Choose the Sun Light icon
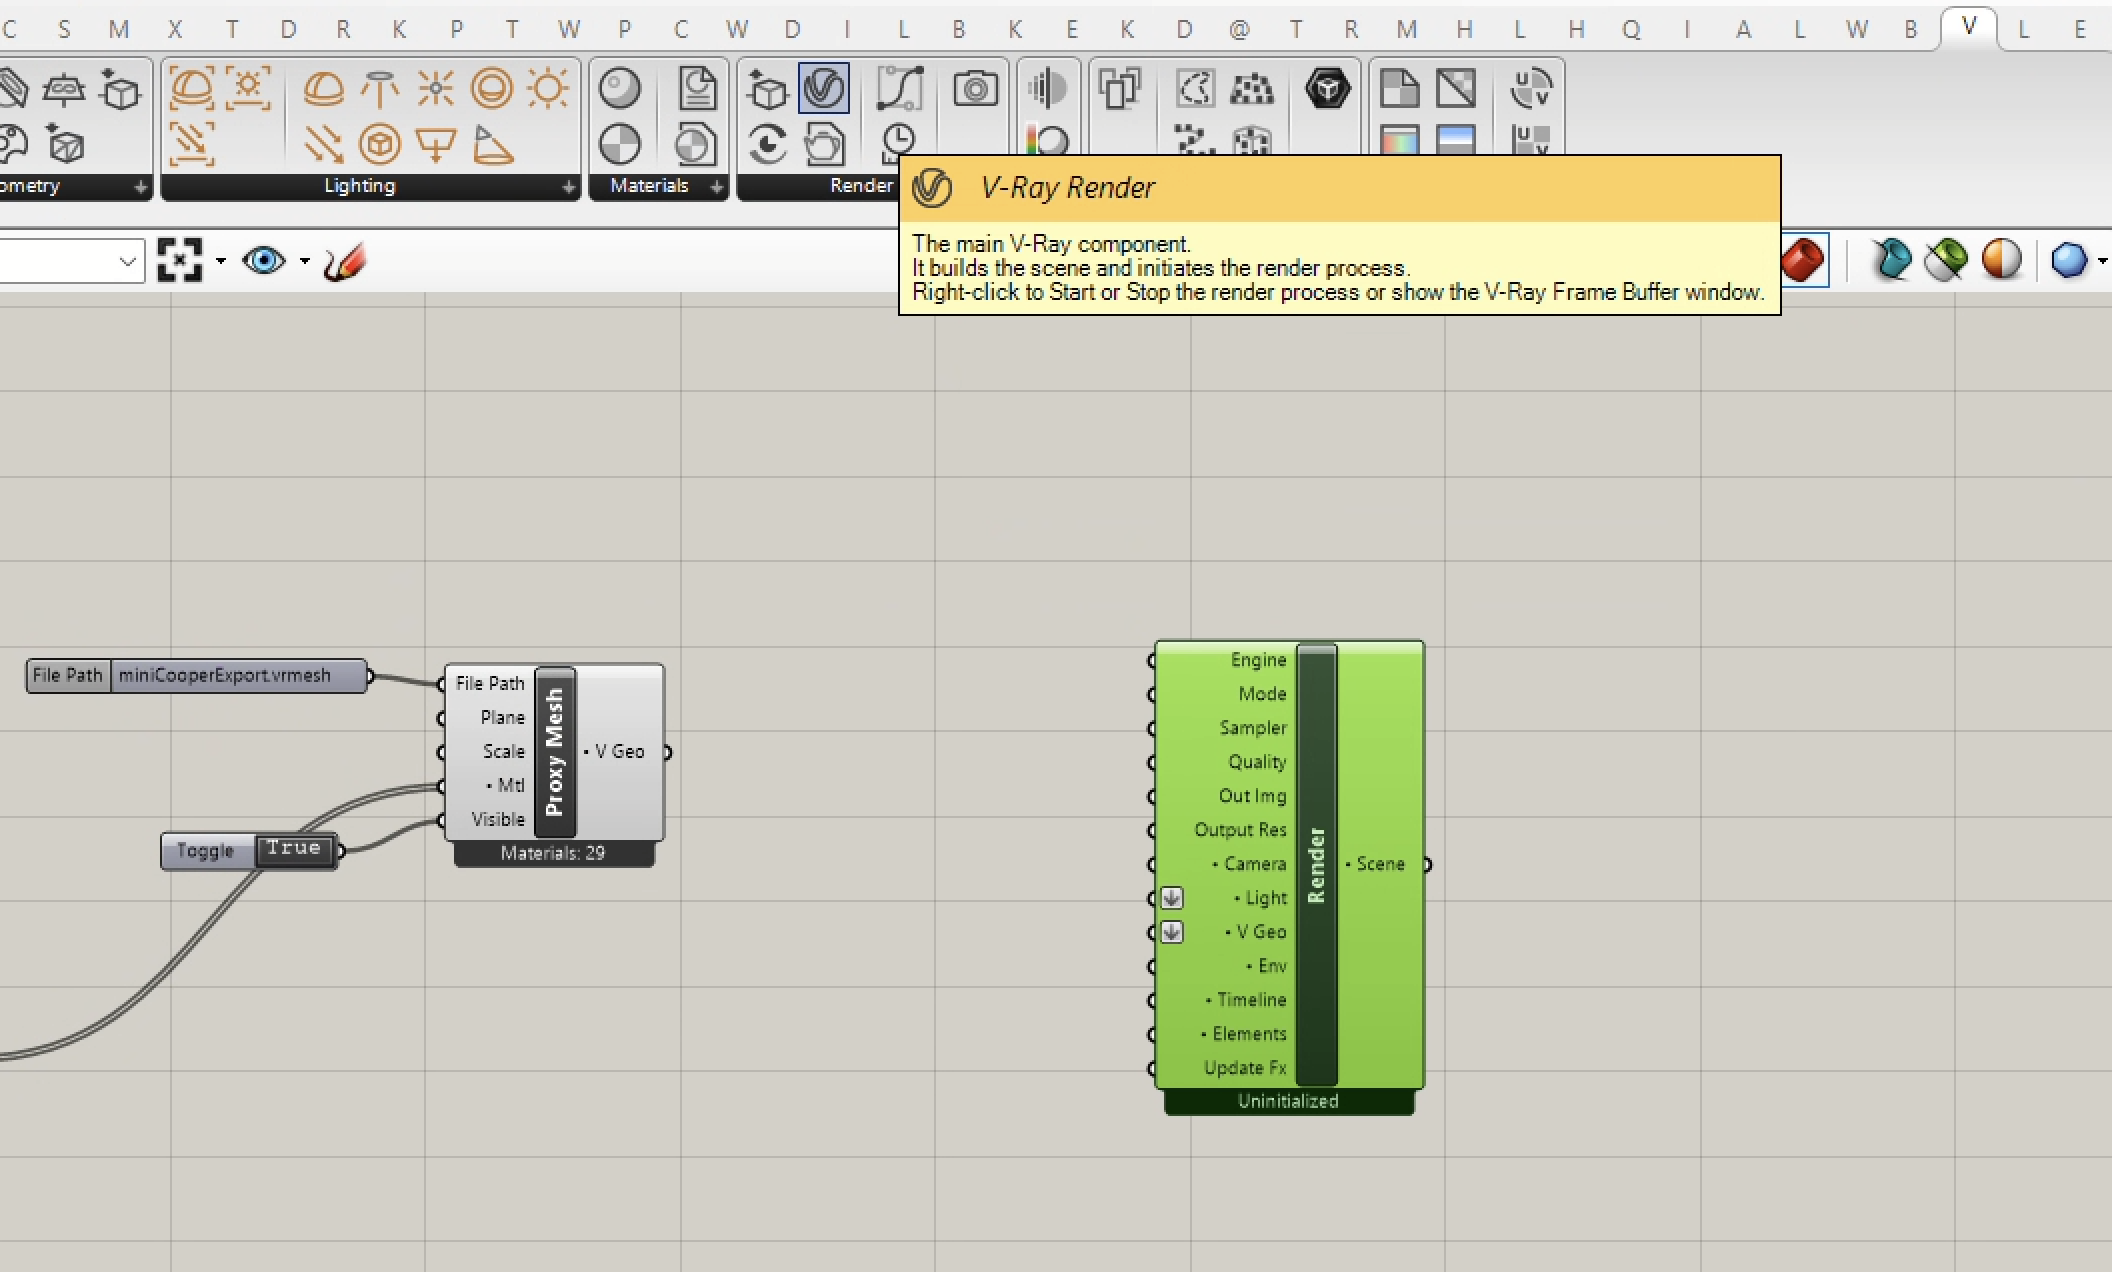The height and width of the screenshot is (1272, 2112). coord(547,89)
